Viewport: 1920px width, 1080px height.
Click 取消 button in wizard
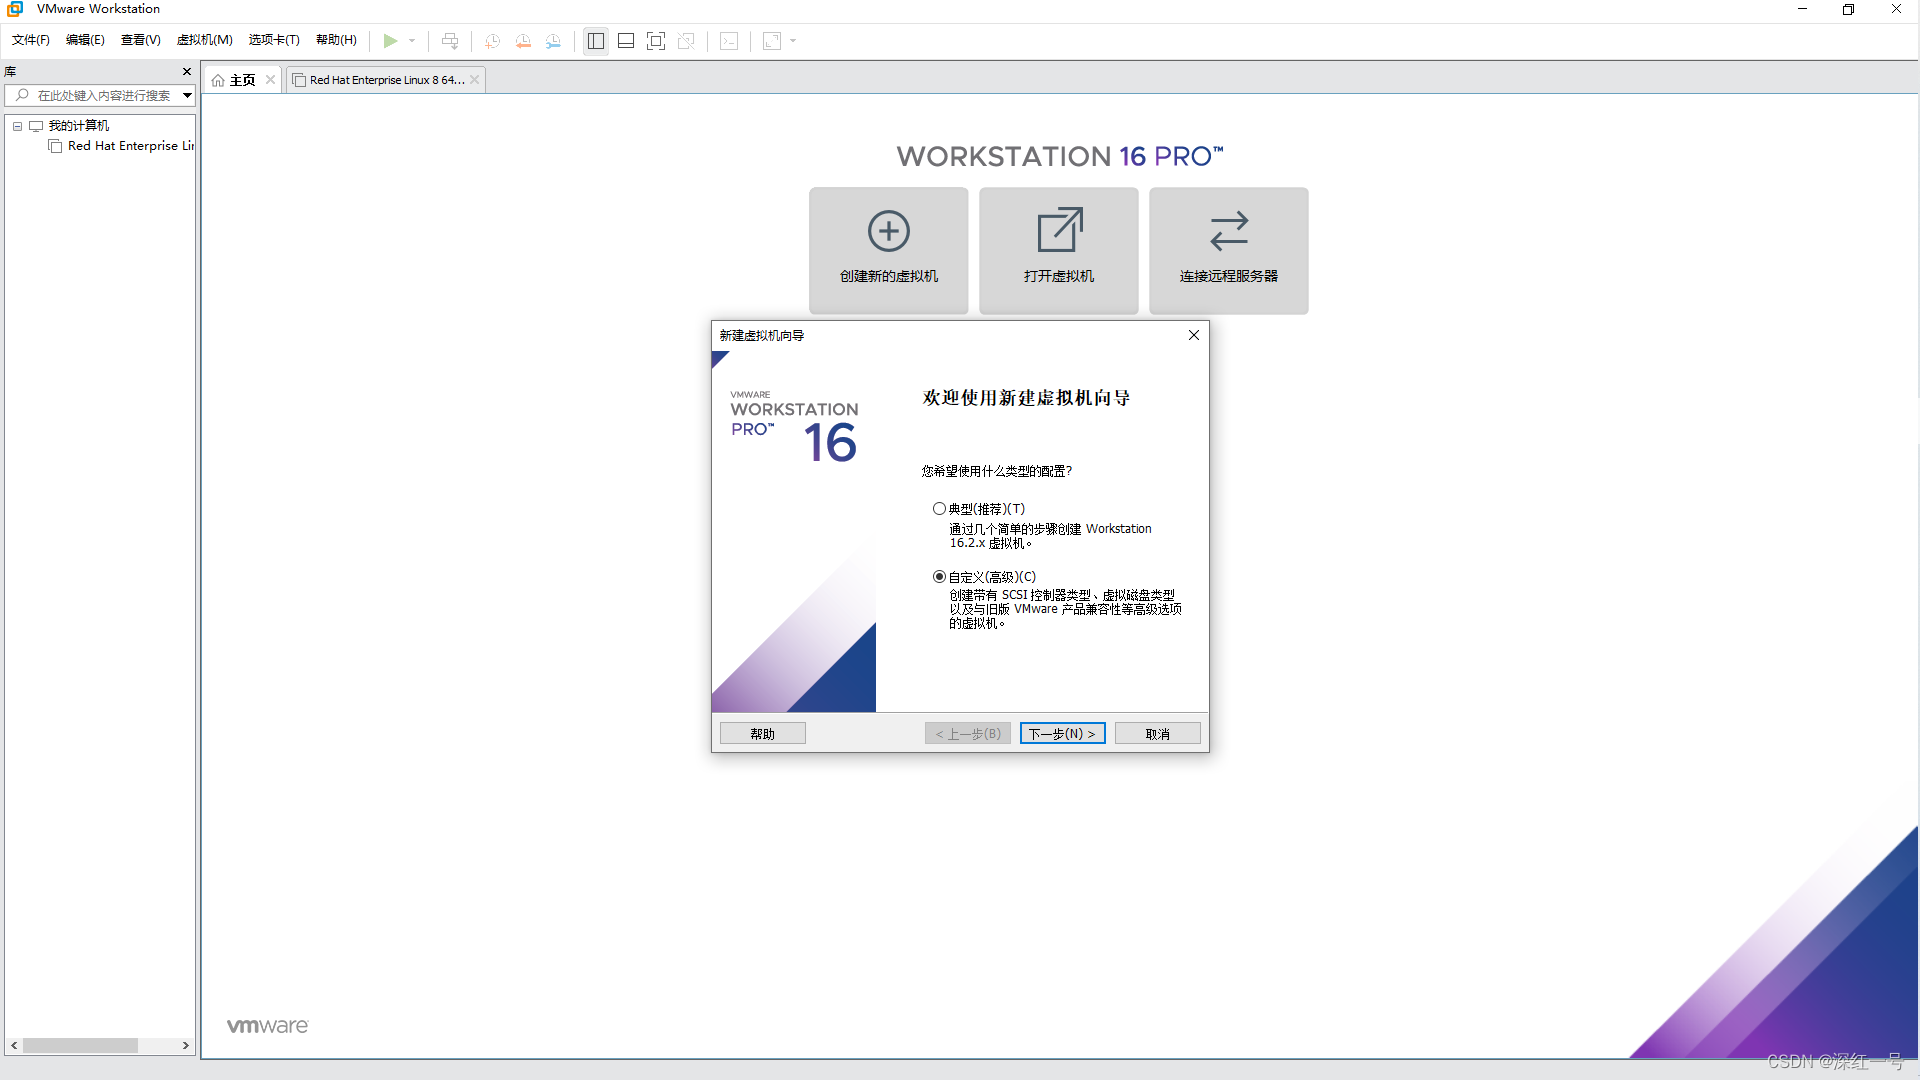tap(1157, 734)
